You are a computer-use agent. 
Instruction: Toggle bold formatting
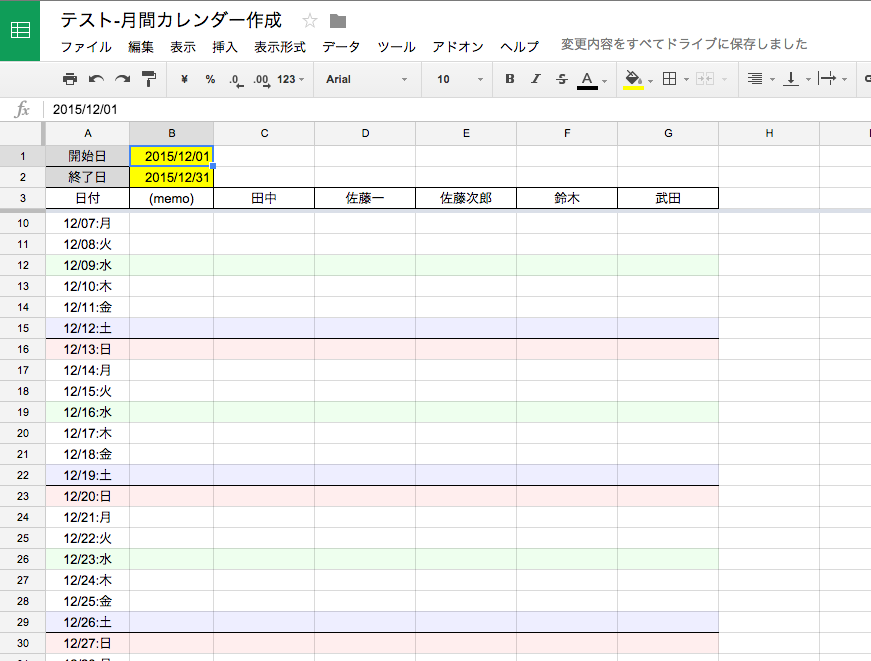[x=510, y=79]
